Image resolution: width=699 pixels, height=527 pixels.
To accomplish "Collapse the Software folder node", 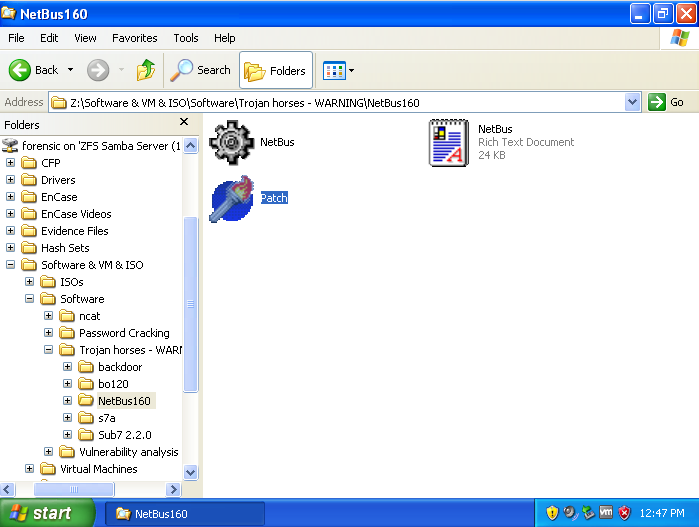I will [29, 299].
